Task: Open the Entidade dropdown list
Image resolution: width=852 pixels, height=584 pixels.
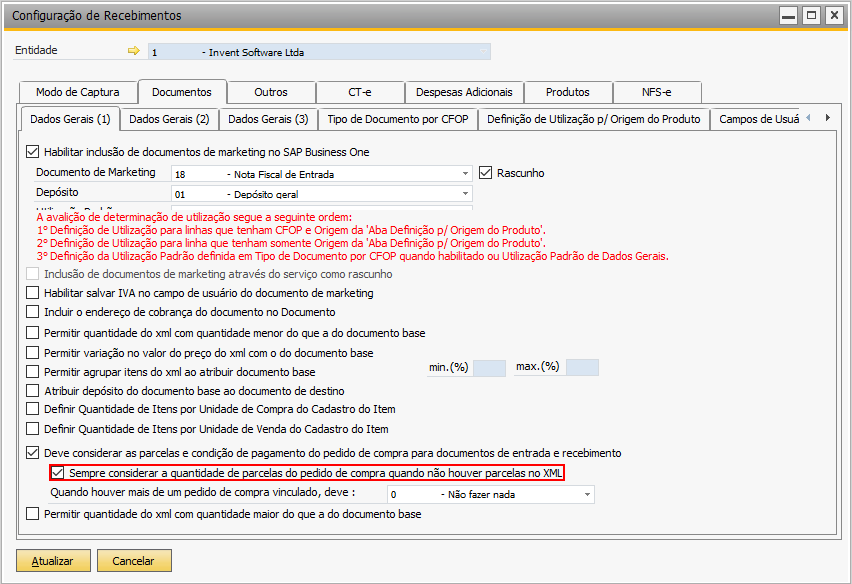Action: (x=483, y=52)
